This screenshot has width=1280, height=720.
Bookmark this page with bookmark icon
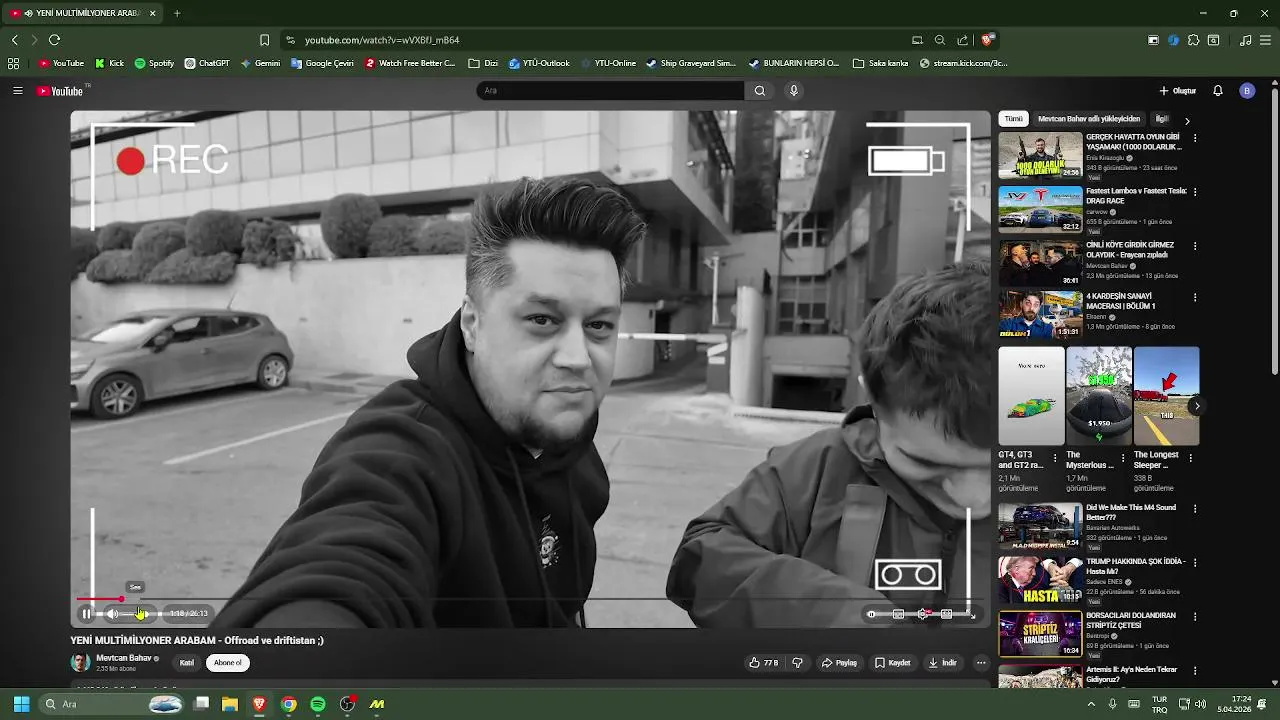(x=264, y=40)
